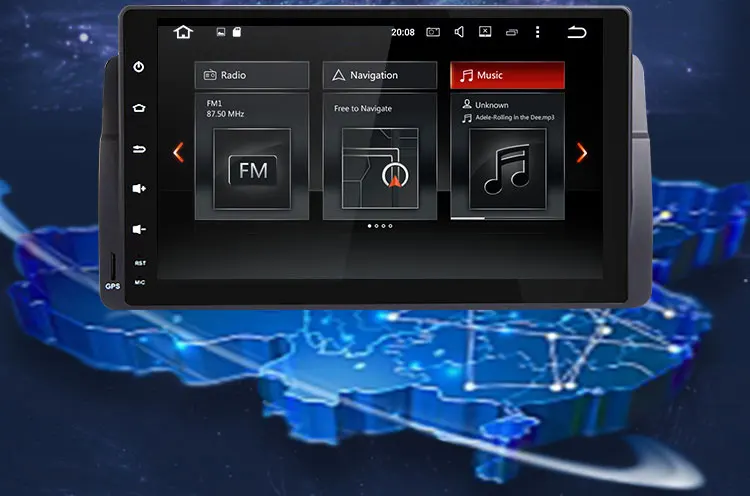Tap the Adele-Rolling in the Dee.mp3 title

(515, 117)
